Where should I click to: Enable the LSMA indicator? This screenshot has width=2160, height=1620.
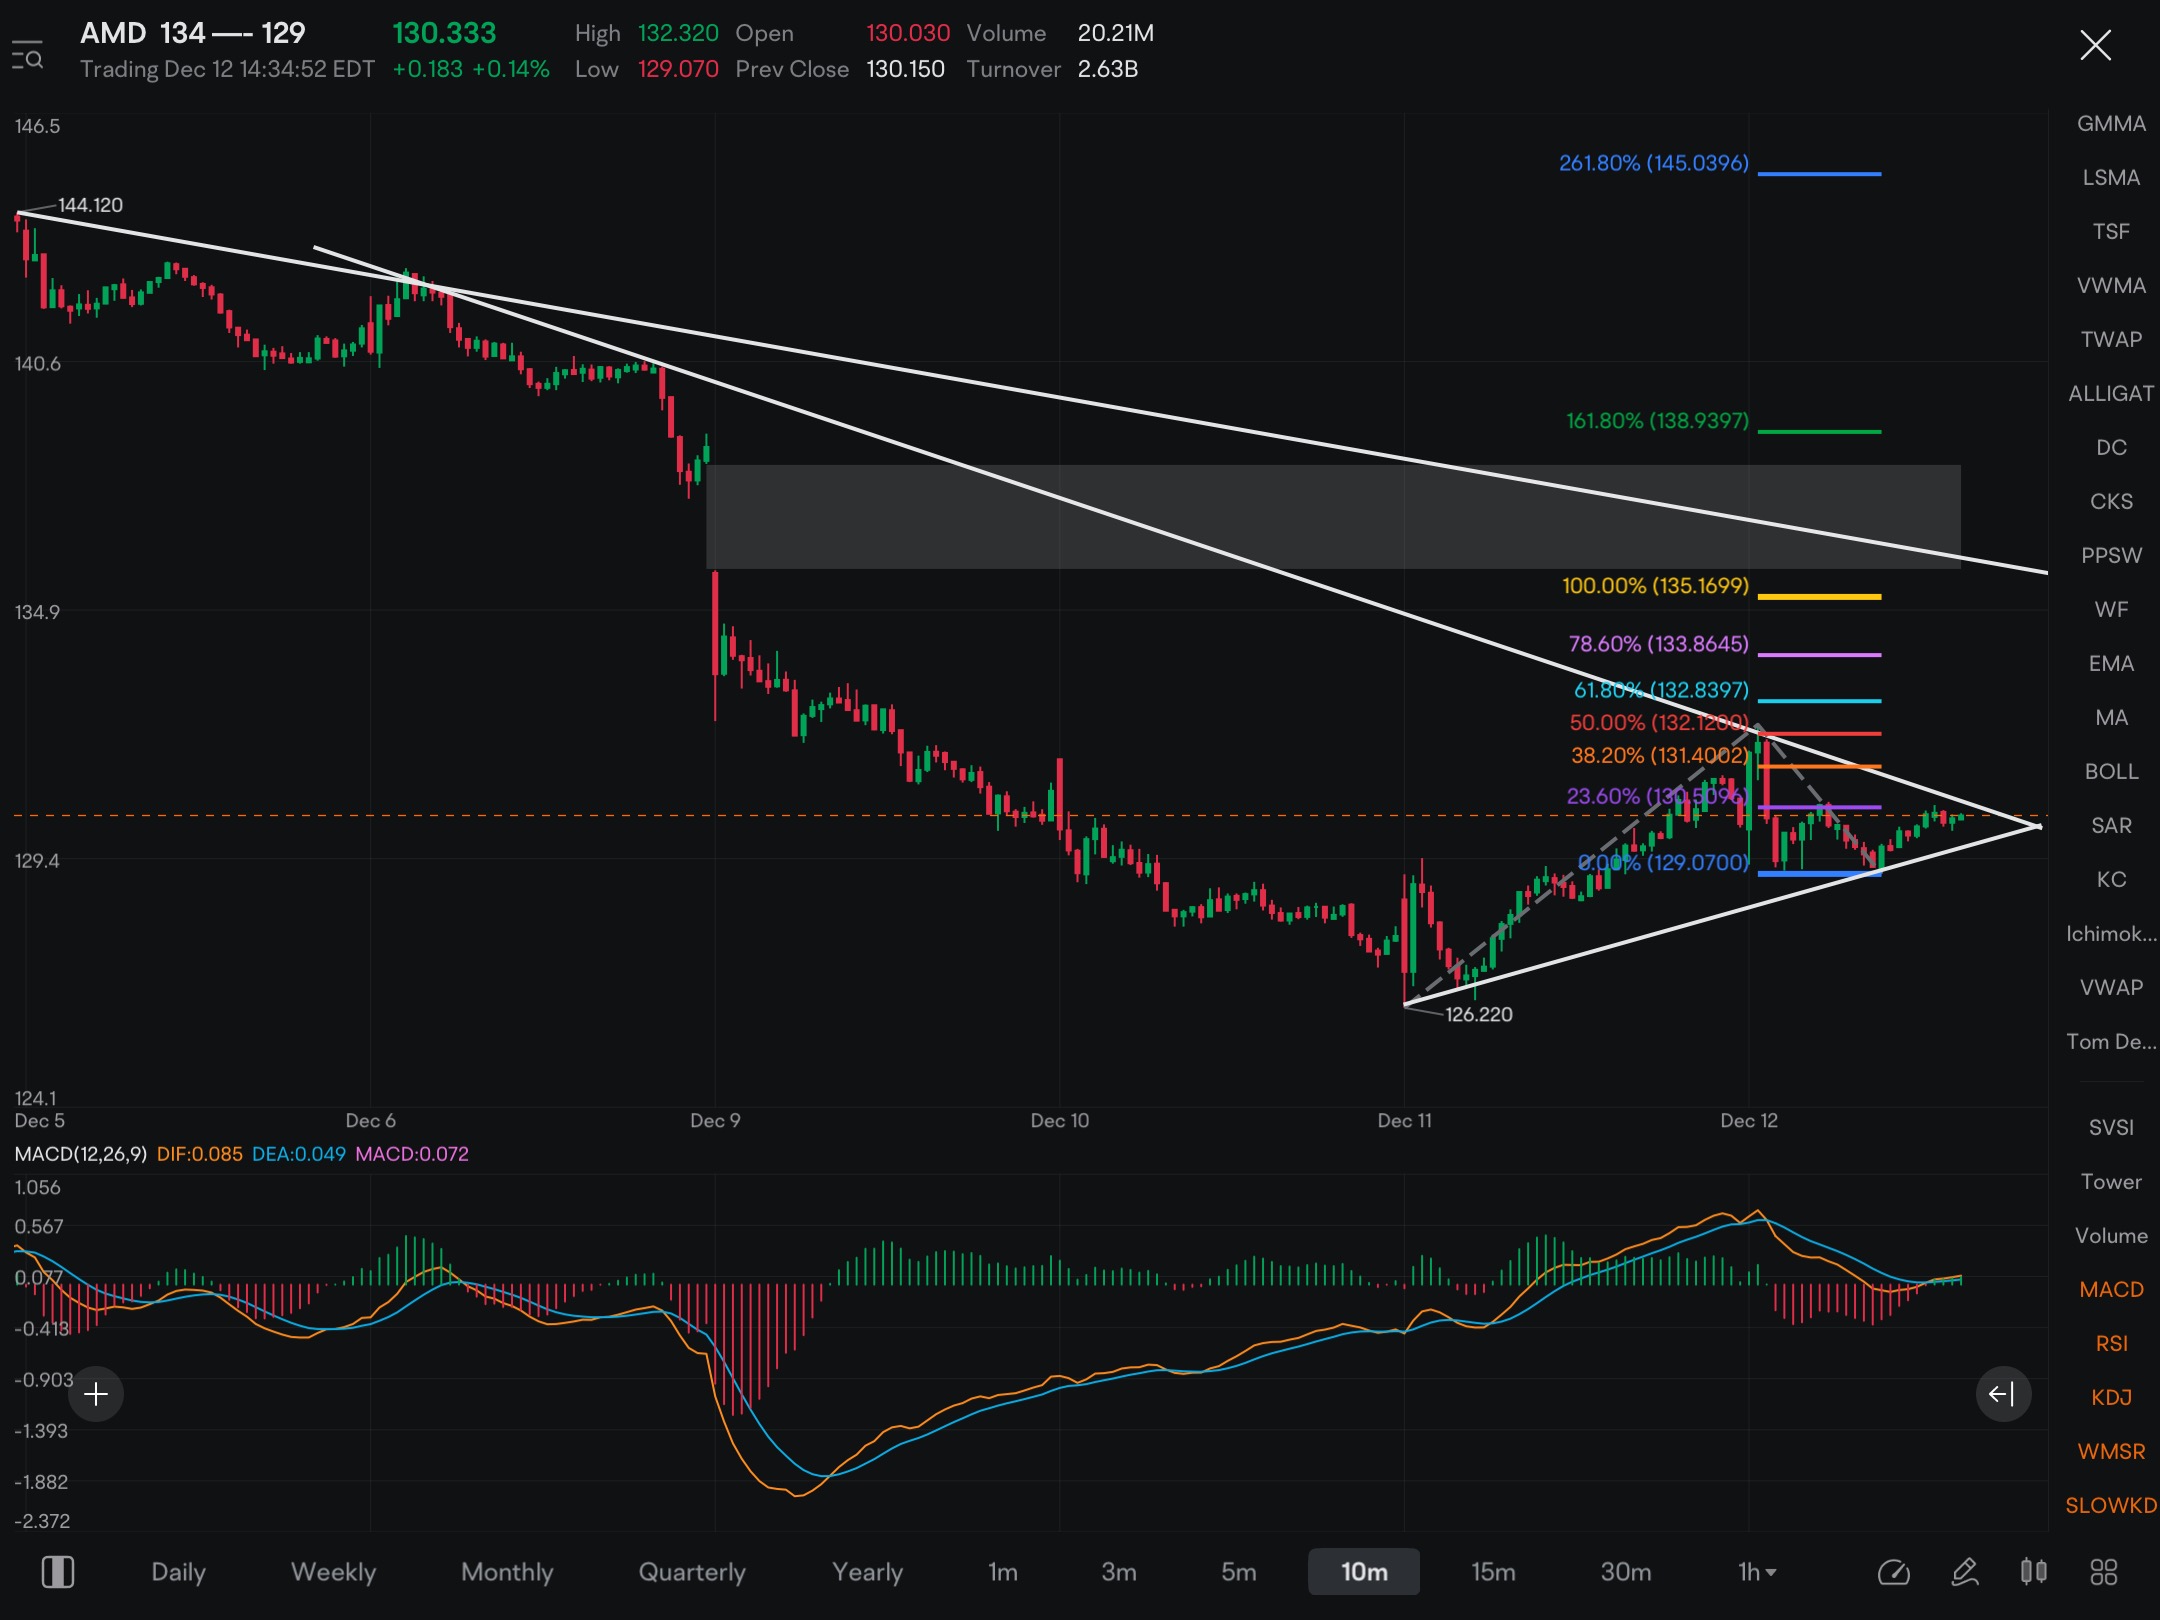(x=2111, y=178)
